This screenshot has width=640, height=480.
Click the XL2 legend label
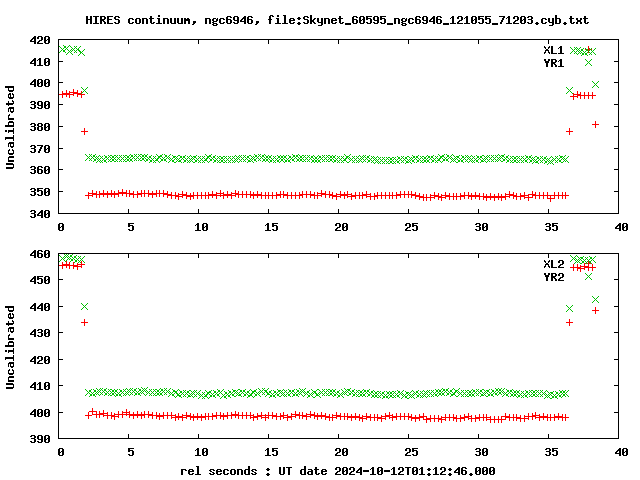(553, 264)
